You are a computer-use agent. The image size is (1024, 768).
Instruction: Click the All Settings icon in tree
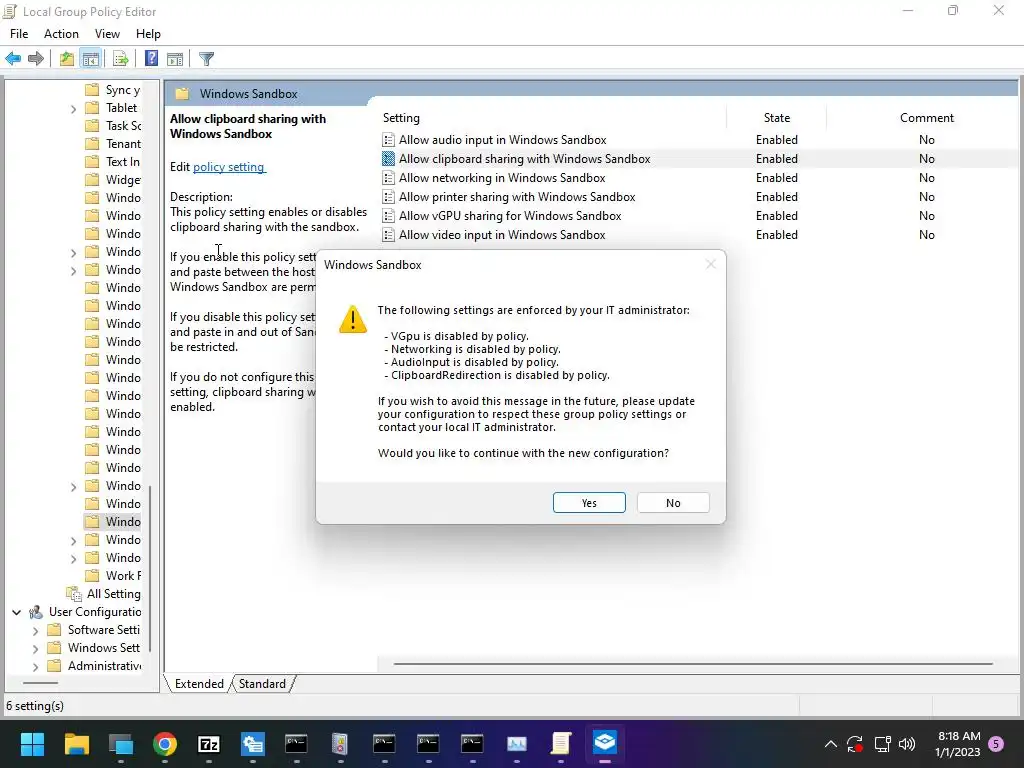tap(74, 594)
